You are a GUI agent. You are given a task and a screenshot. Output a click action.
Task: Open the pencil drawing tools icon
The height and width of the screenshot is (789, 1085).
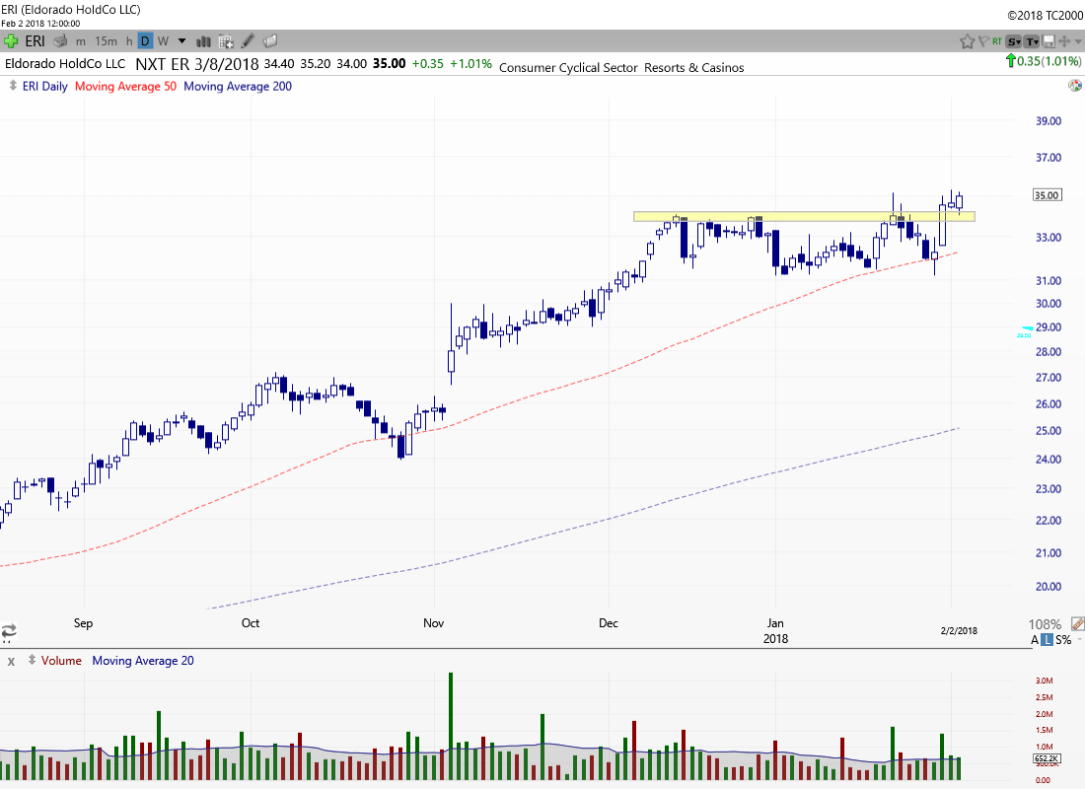pos(247,41)
